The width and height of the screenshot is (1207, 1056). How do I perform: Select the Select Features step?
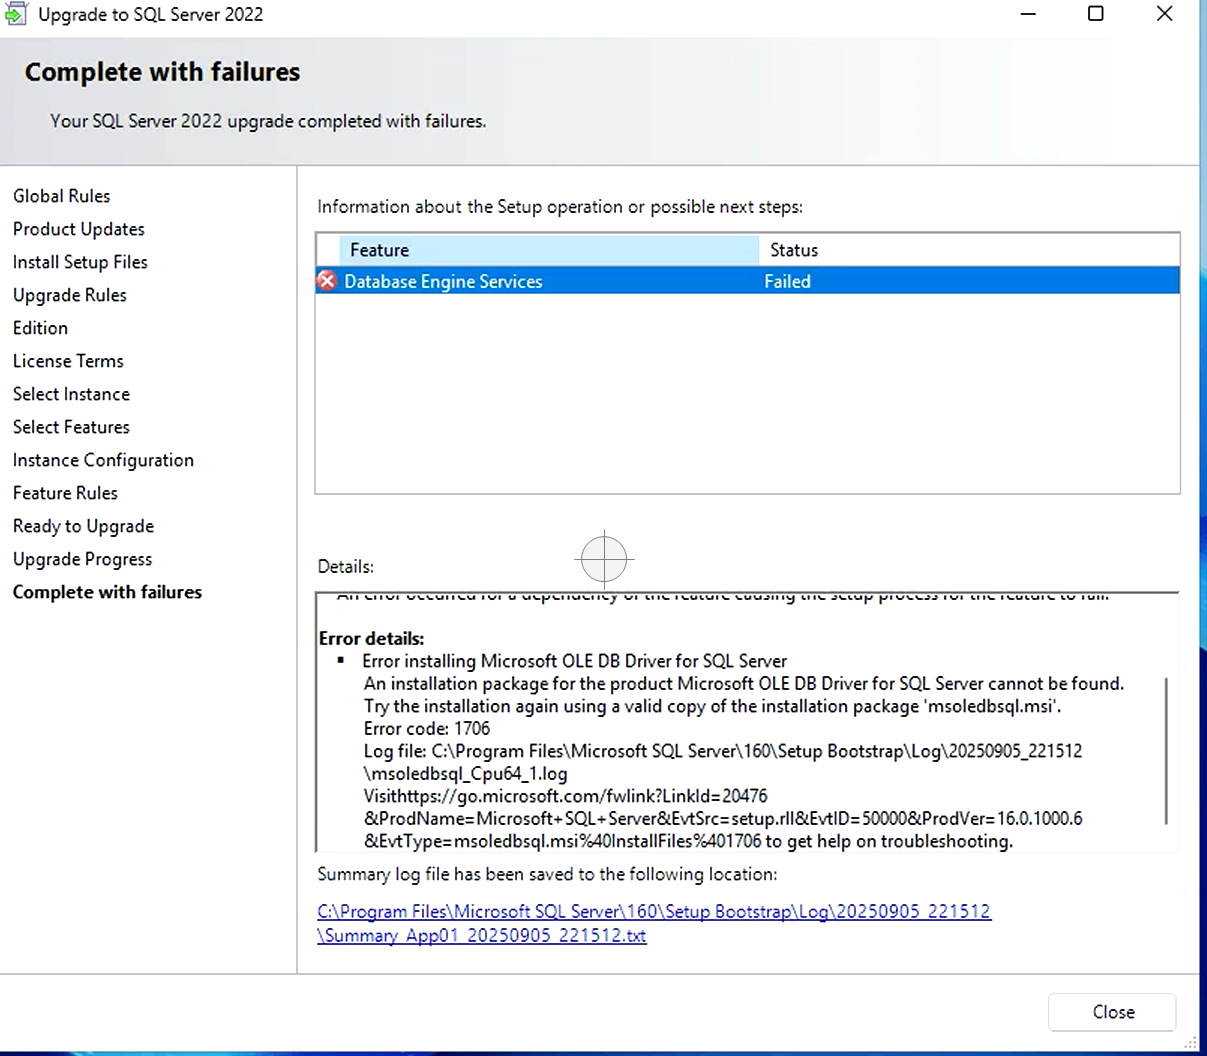tap(71, 427)
